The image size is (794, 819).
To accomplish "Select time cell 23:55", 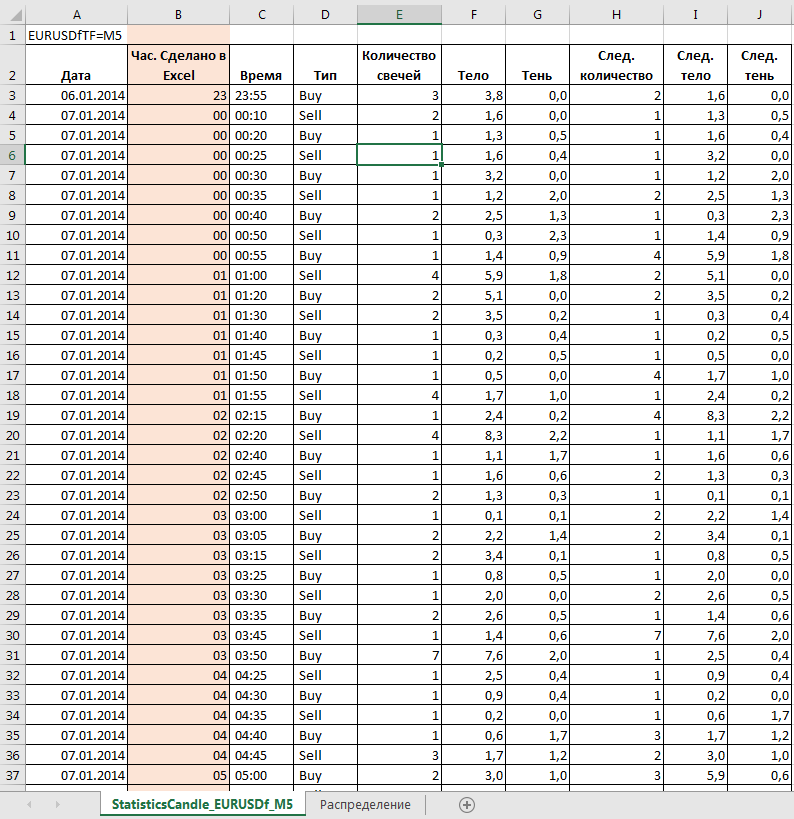I will click(x=262, y=95).
